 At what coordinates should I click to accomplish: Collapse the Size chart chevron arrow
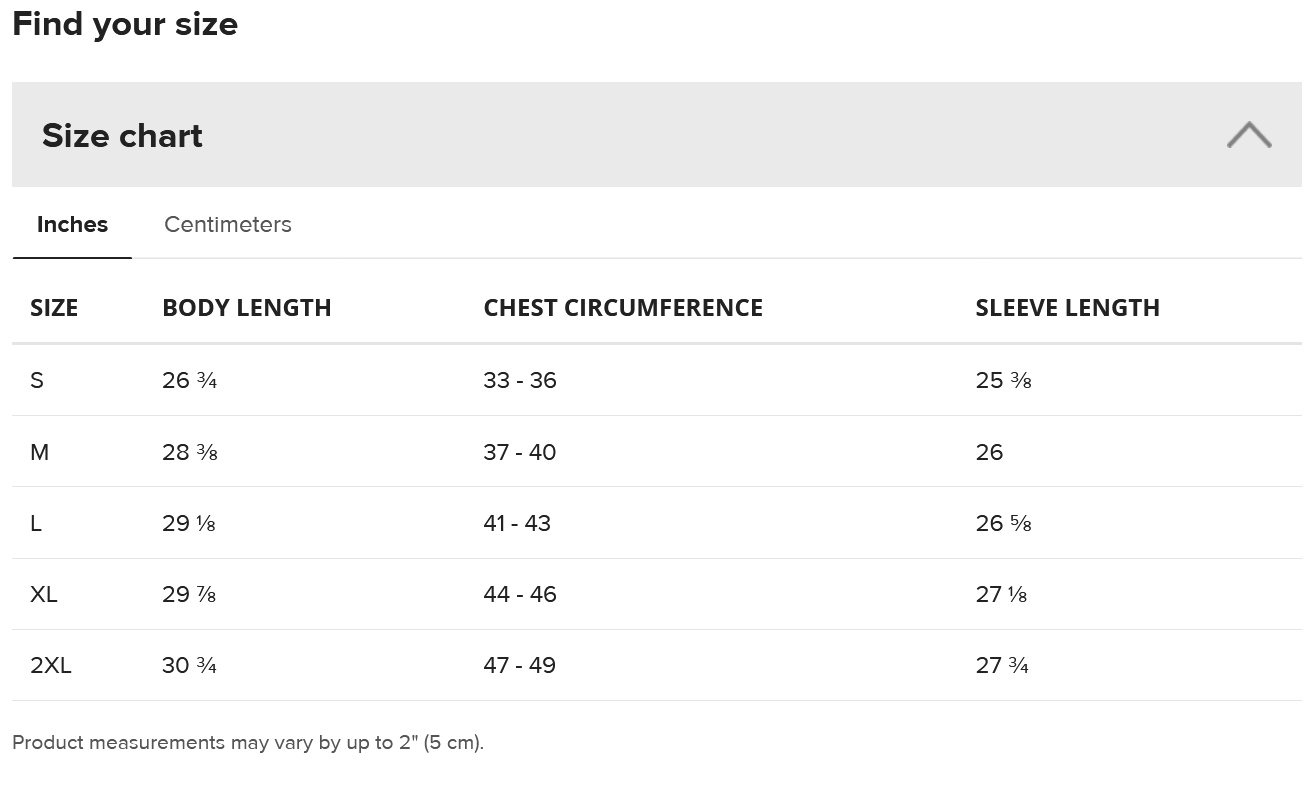point(1249,135)
